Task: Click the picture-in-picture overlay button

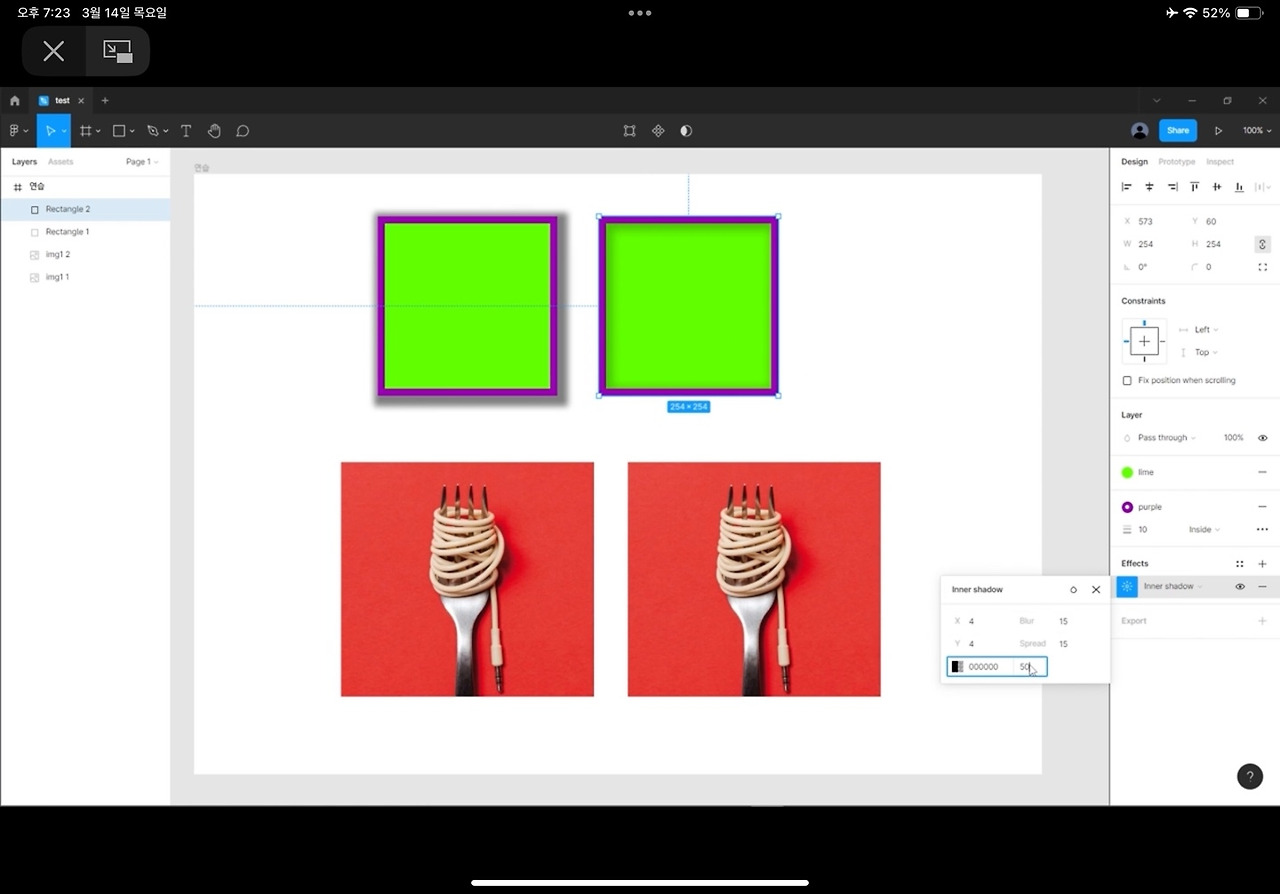Action: [118, 51]
